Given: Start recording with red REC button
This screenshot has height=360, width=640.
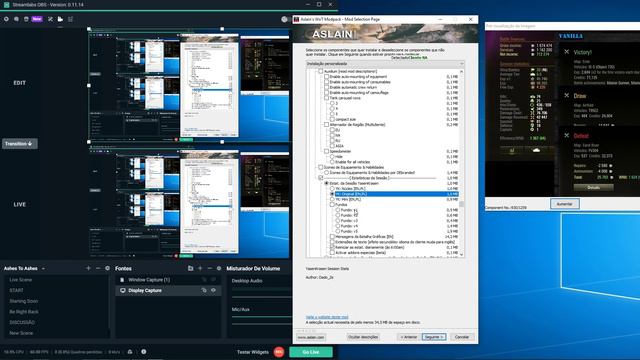Looking at the screenshot, I should click(279, 352).
